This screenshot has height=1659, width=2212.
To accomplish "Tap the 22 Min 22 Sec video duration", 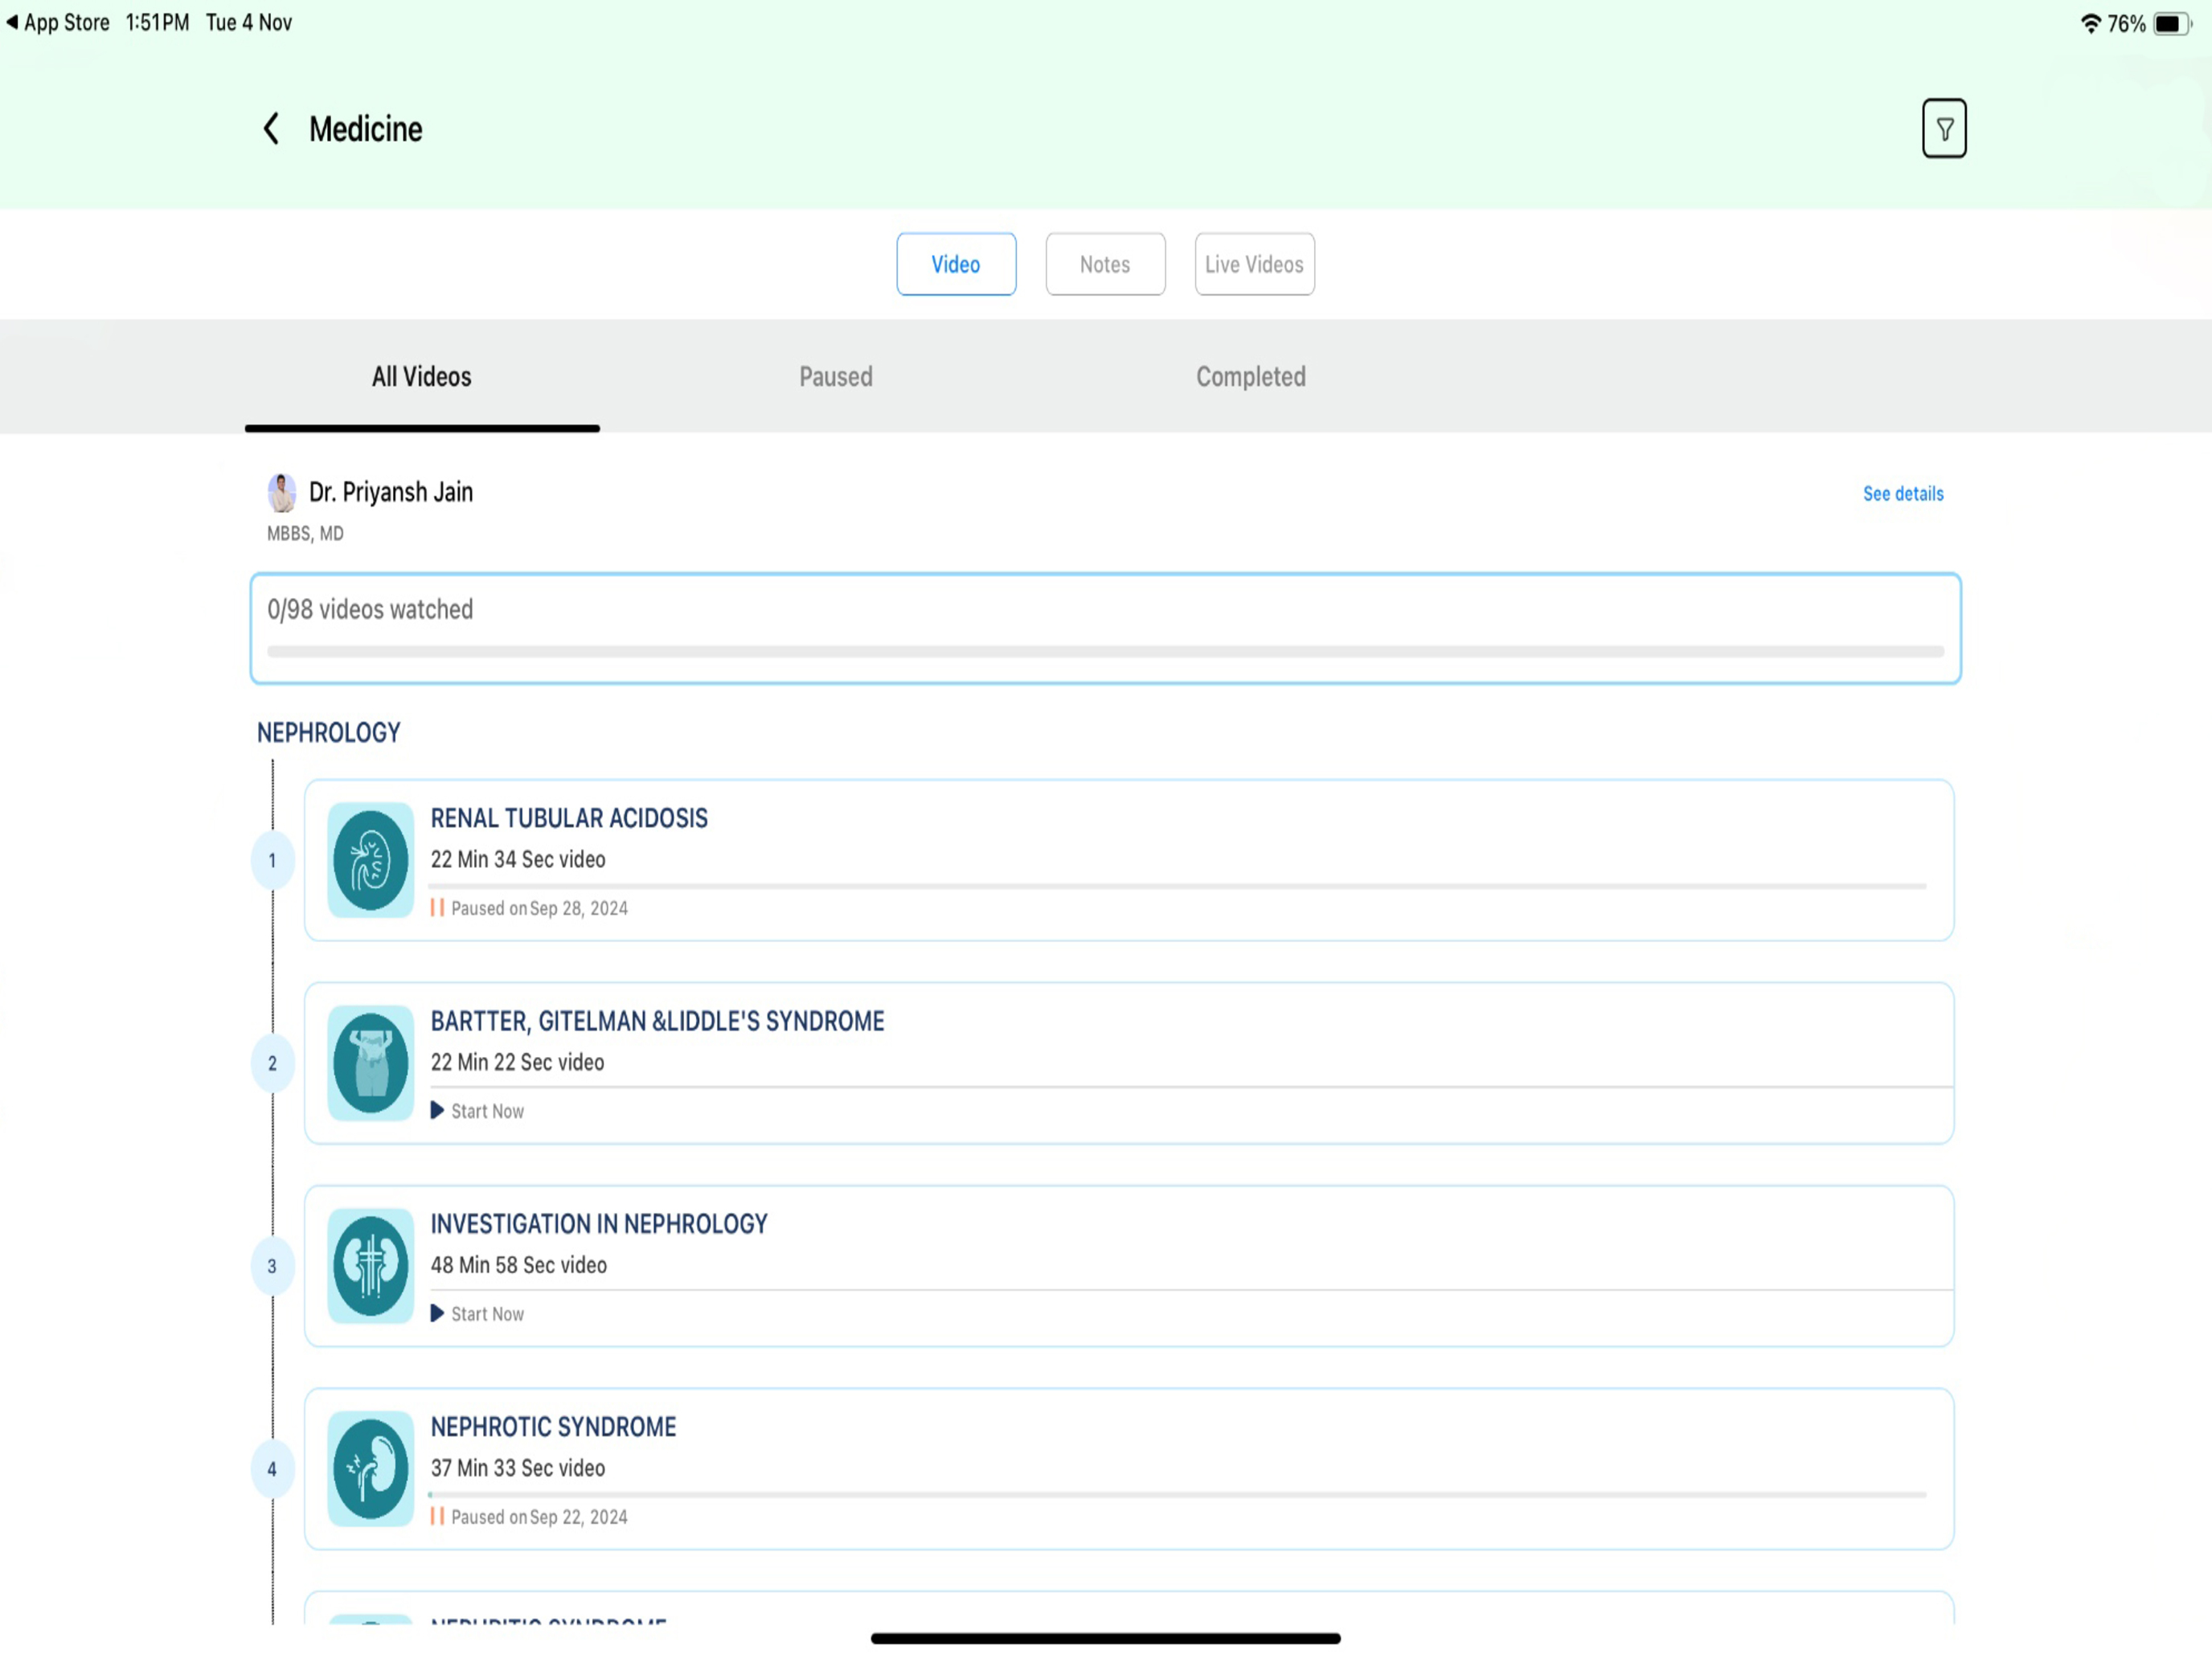I will 517,1062.
